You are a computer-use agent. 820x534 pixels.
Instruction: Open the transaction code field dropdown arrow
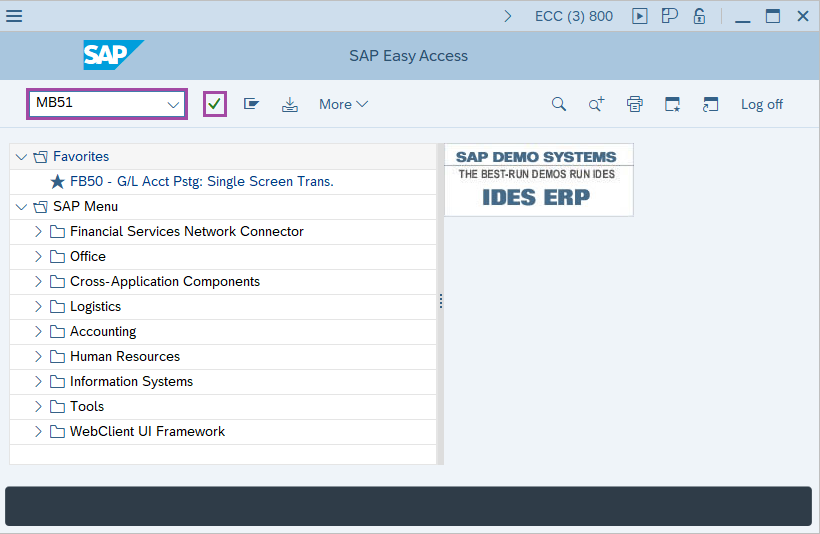pos(173,105)
